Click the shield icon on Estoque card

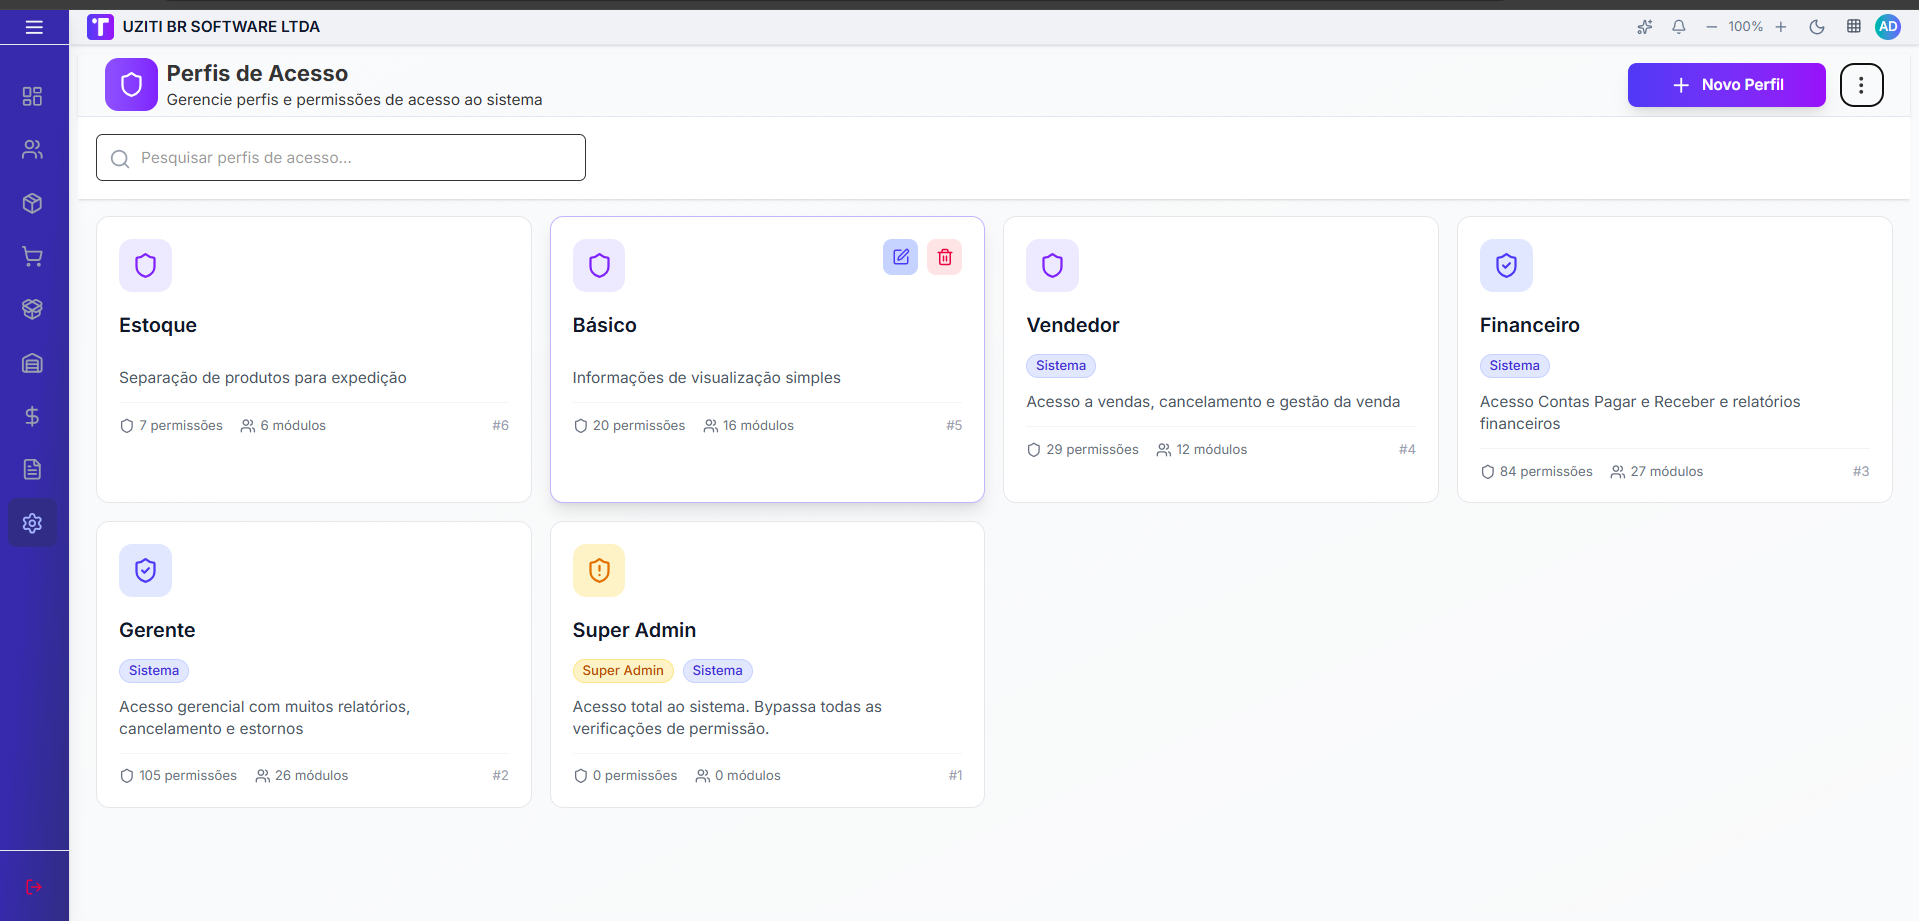tap(145, 265)
